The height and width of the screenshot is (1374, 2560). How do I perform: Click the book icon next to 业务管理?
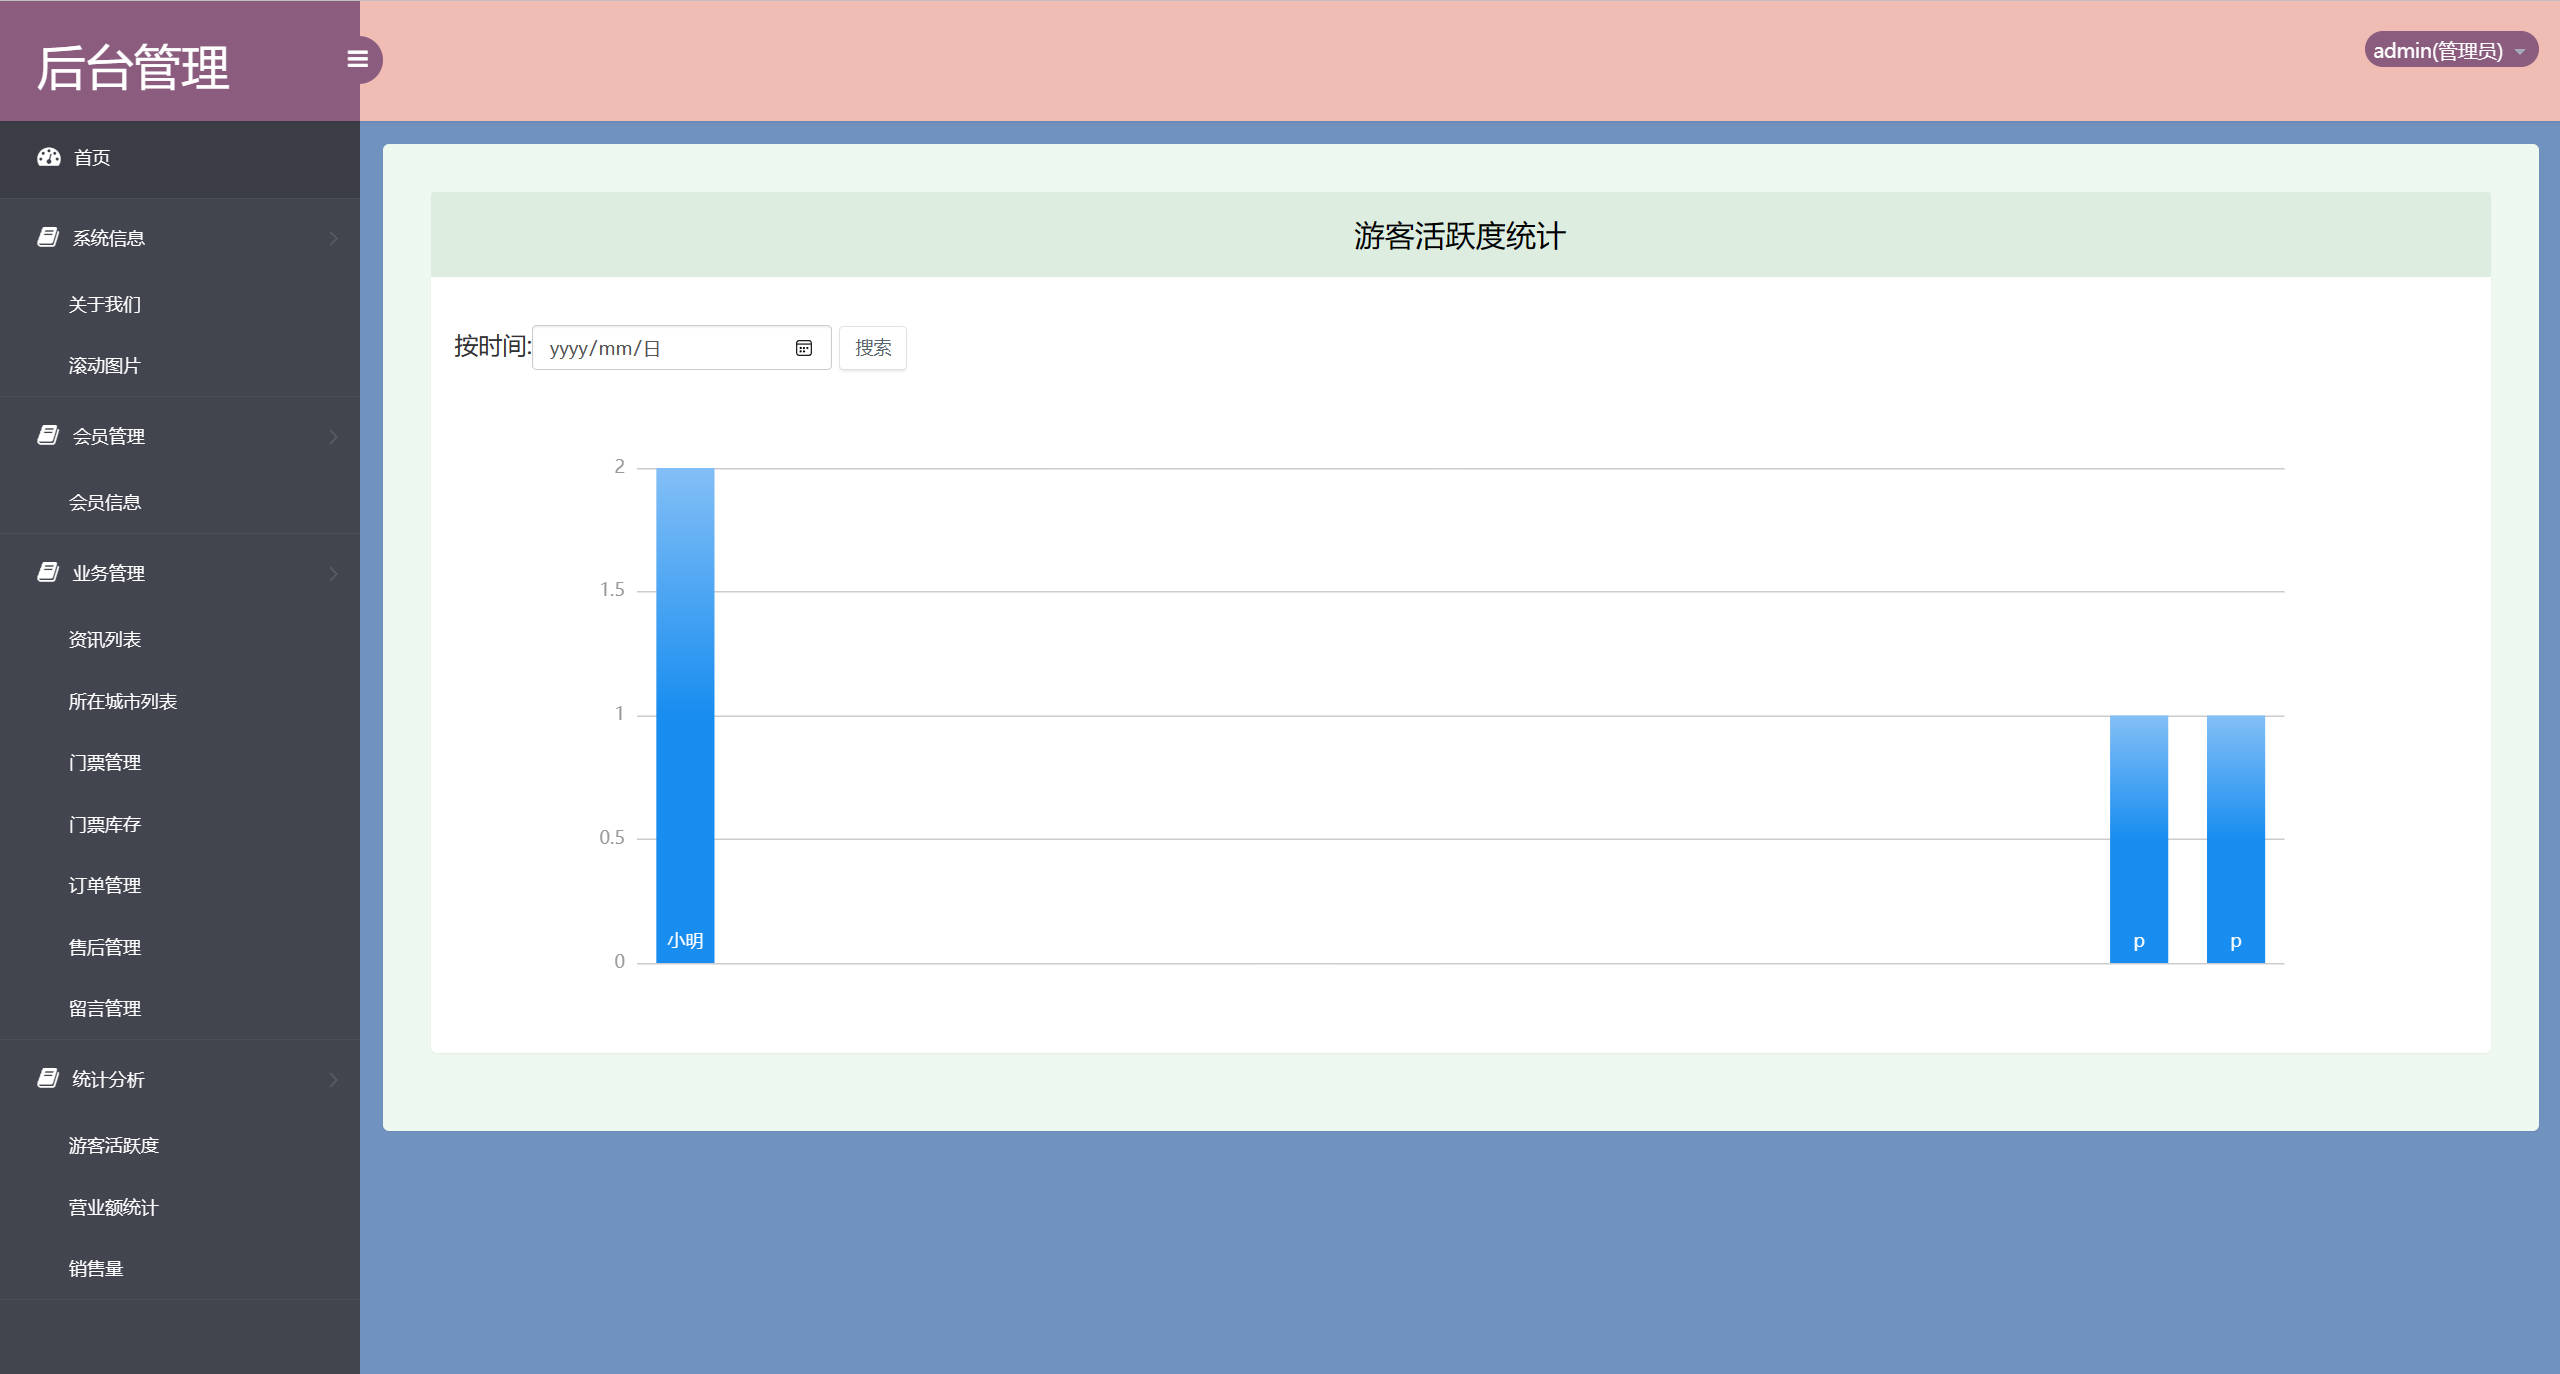pyautogui.click(x=47, y=572)
